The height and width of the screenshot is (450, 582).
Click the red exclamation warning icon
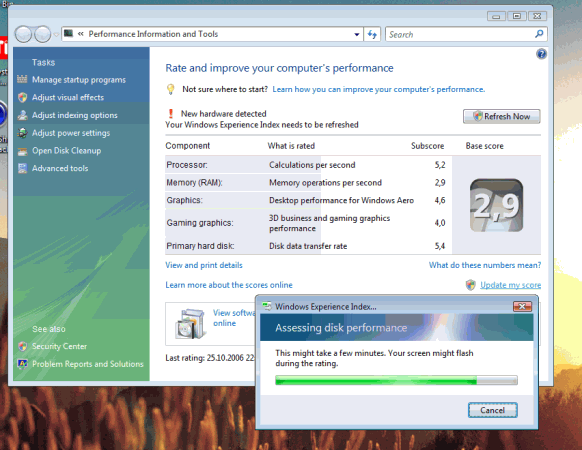pos(171,114)
